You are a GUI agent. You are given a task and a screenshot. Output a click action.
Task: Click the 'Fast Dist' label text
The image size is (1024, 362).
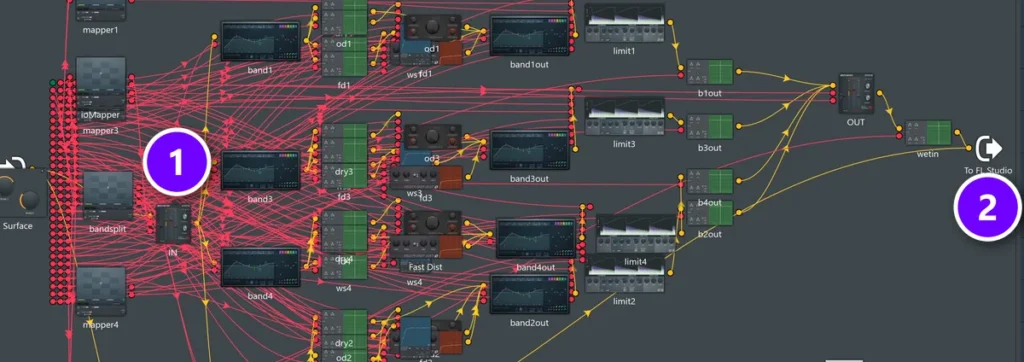point(426,267)
